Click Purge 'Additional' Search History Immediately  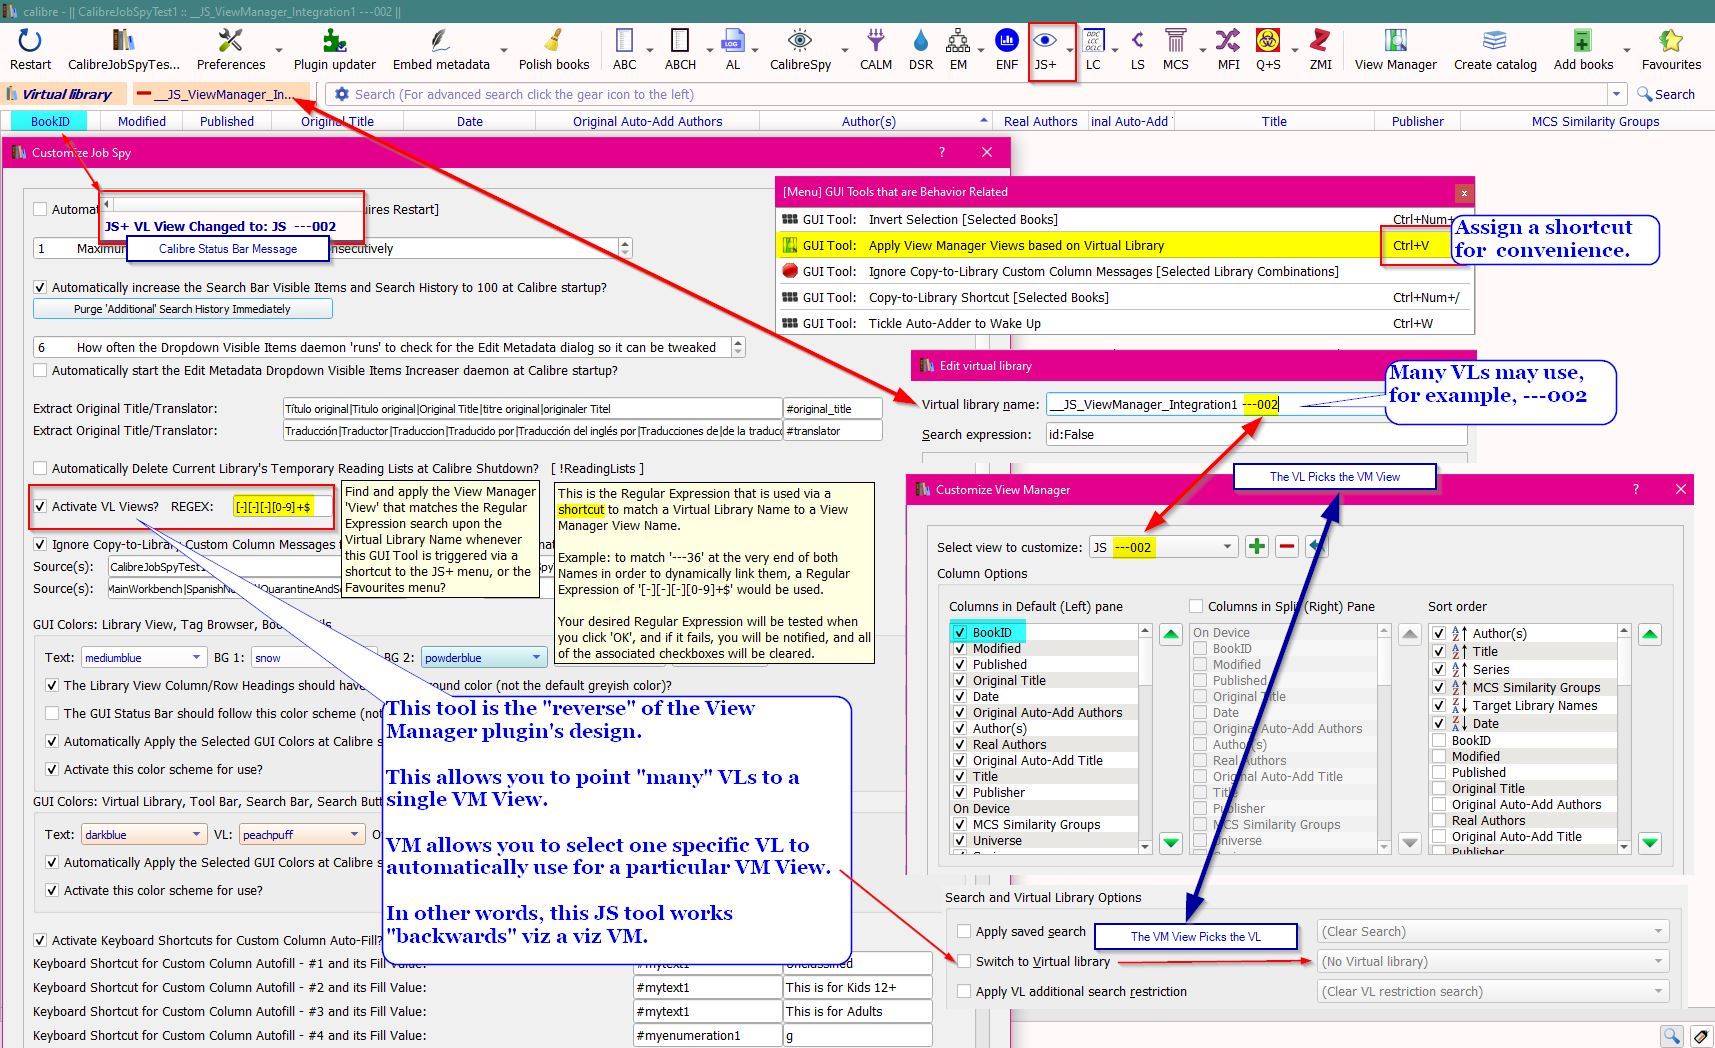pos(182,309)
